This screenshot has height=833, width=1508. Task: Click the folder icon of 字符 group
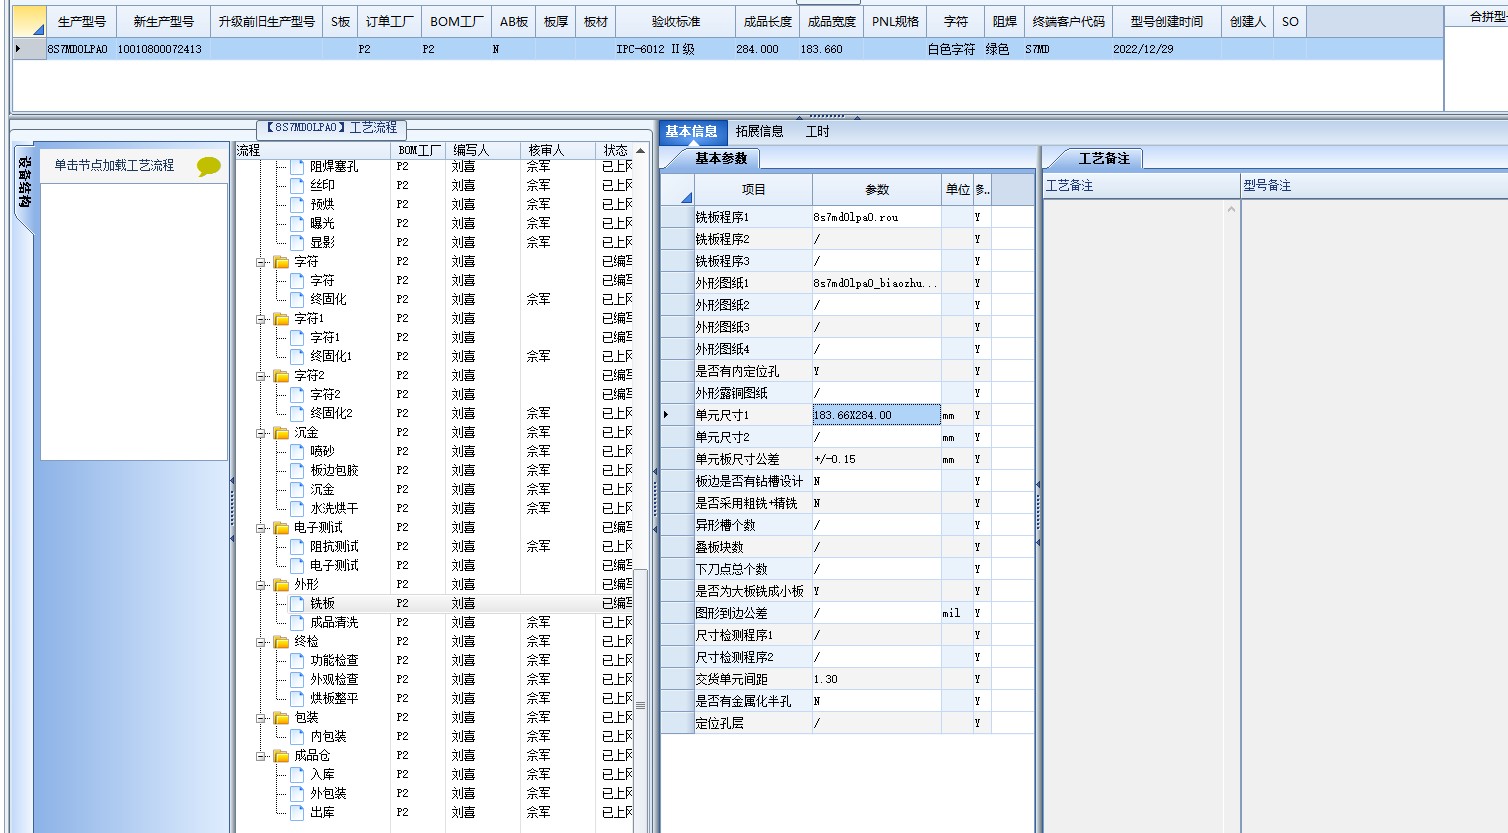281,262
